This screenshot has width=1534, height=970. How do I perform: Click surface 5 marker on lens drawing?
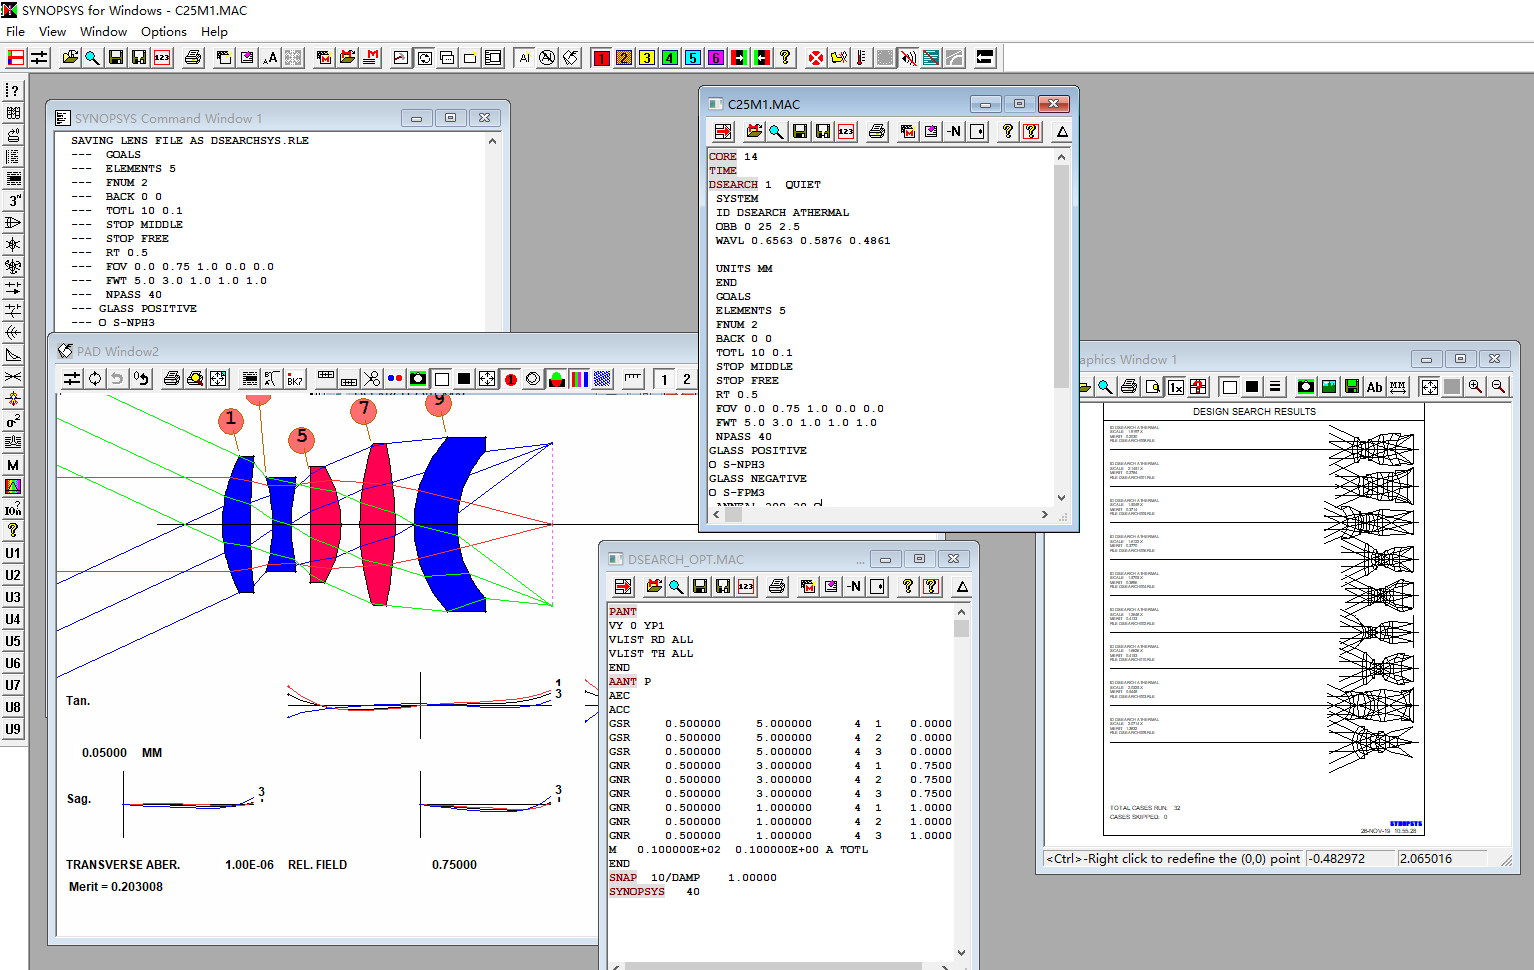point(302,438)
